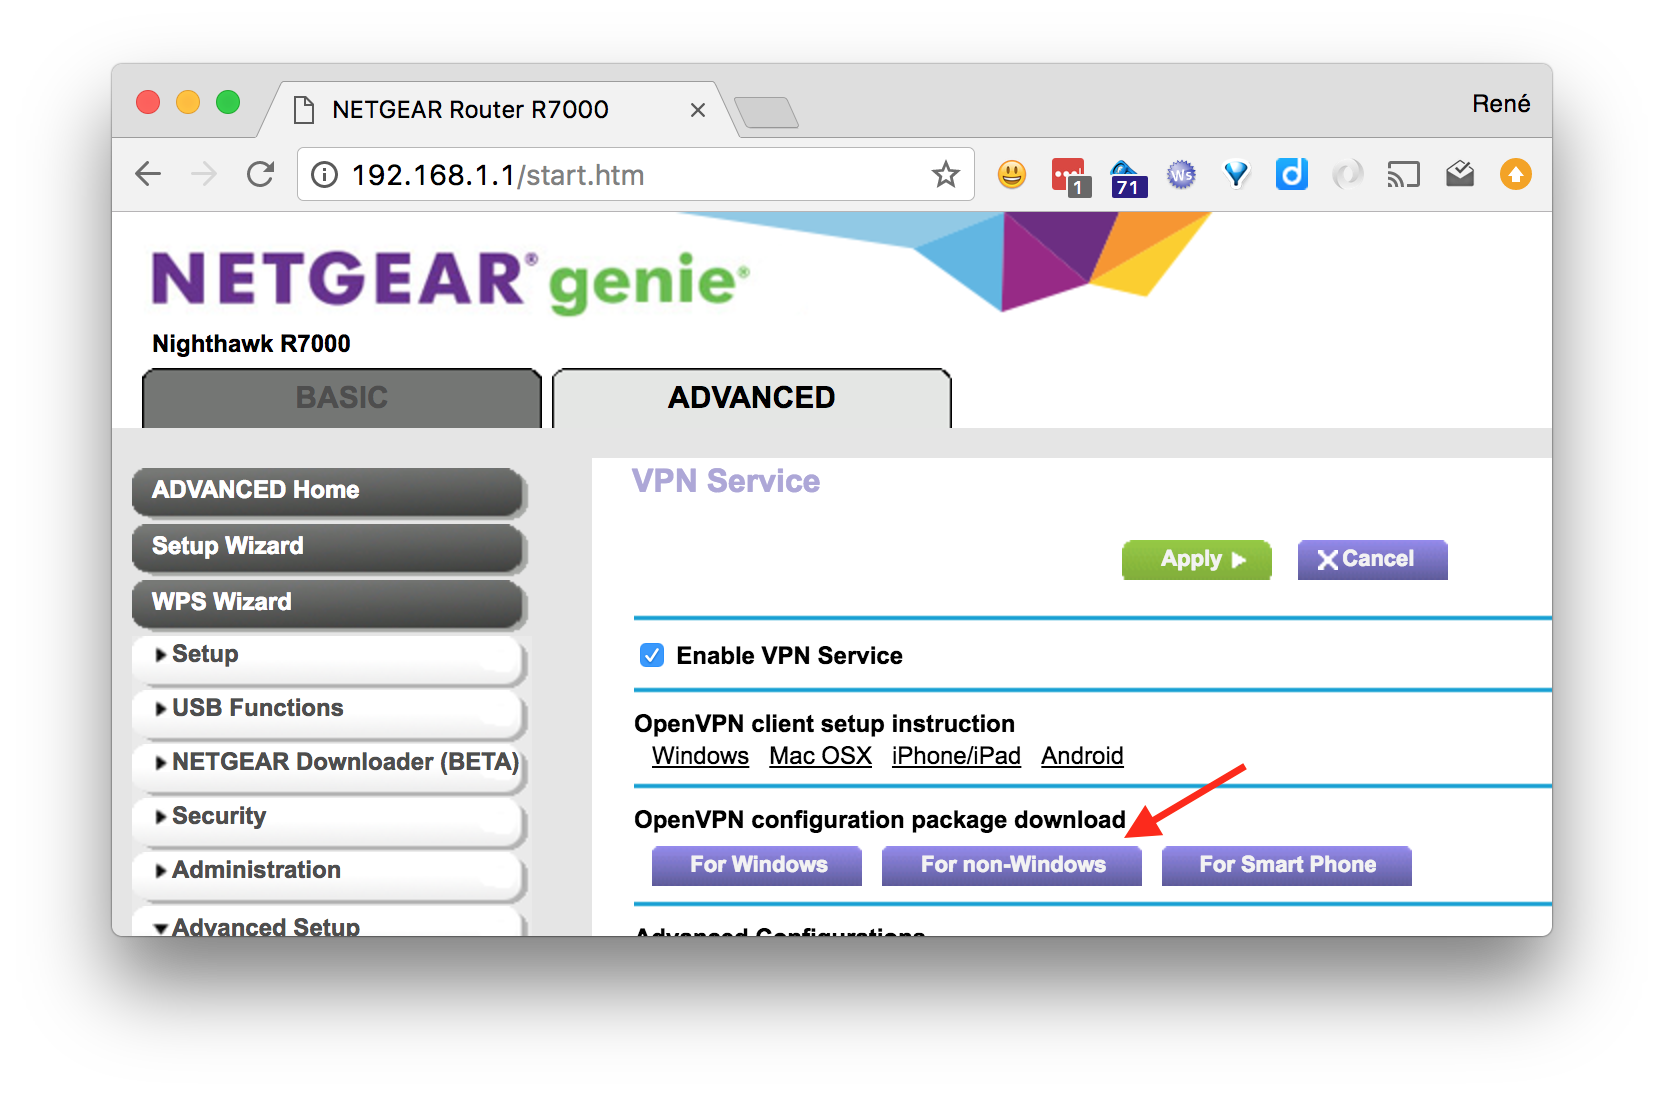The height and width of the screenshot is (1096, 1664).
Task: Click the Cast icon in toolbar
Action: coord(1403,175)
